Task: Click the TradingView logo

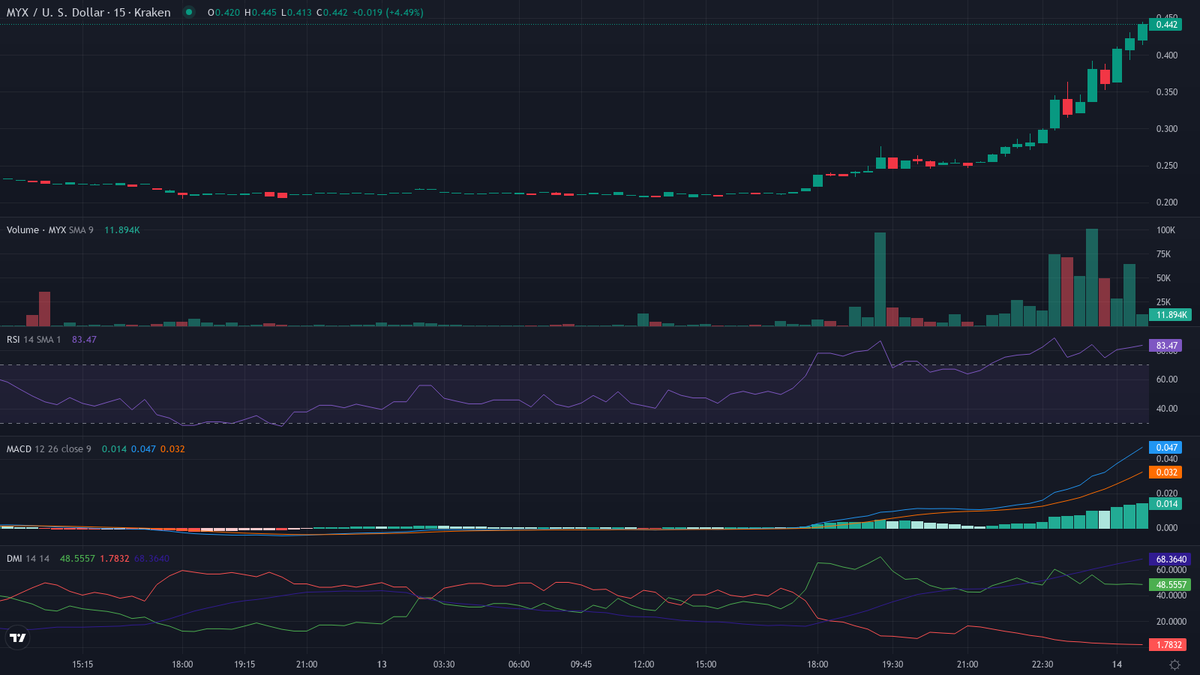Action: [x=17, y=637]
